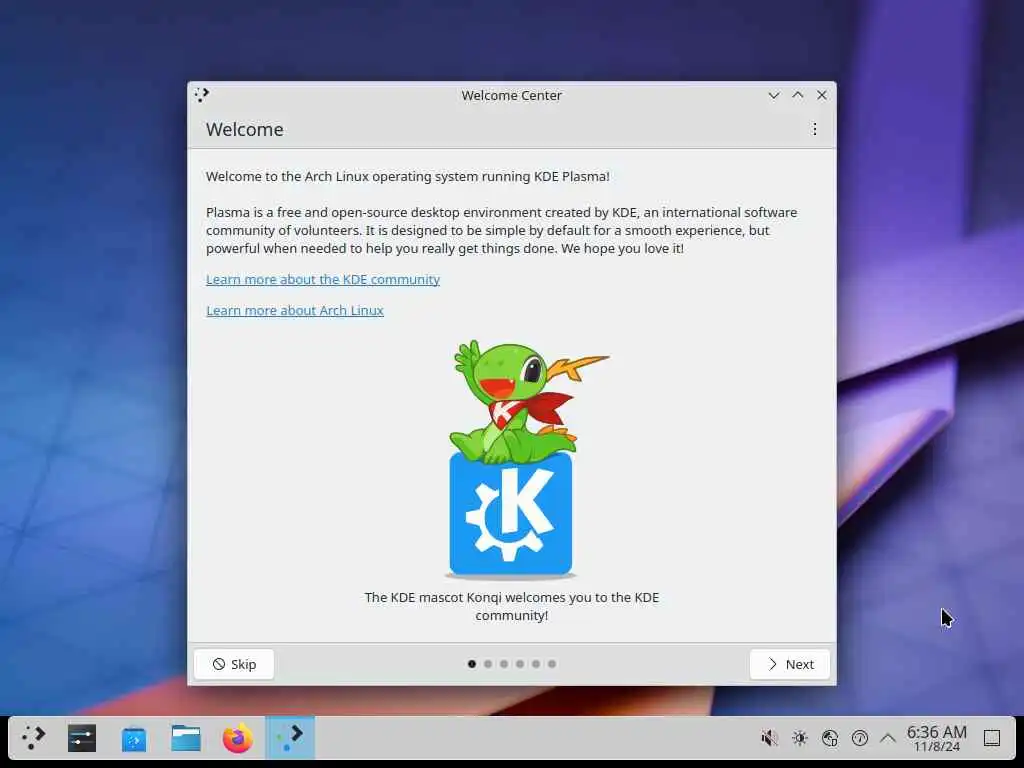Close the Welcome Center window
The image size is (1024, 768).
pos(822,95)
